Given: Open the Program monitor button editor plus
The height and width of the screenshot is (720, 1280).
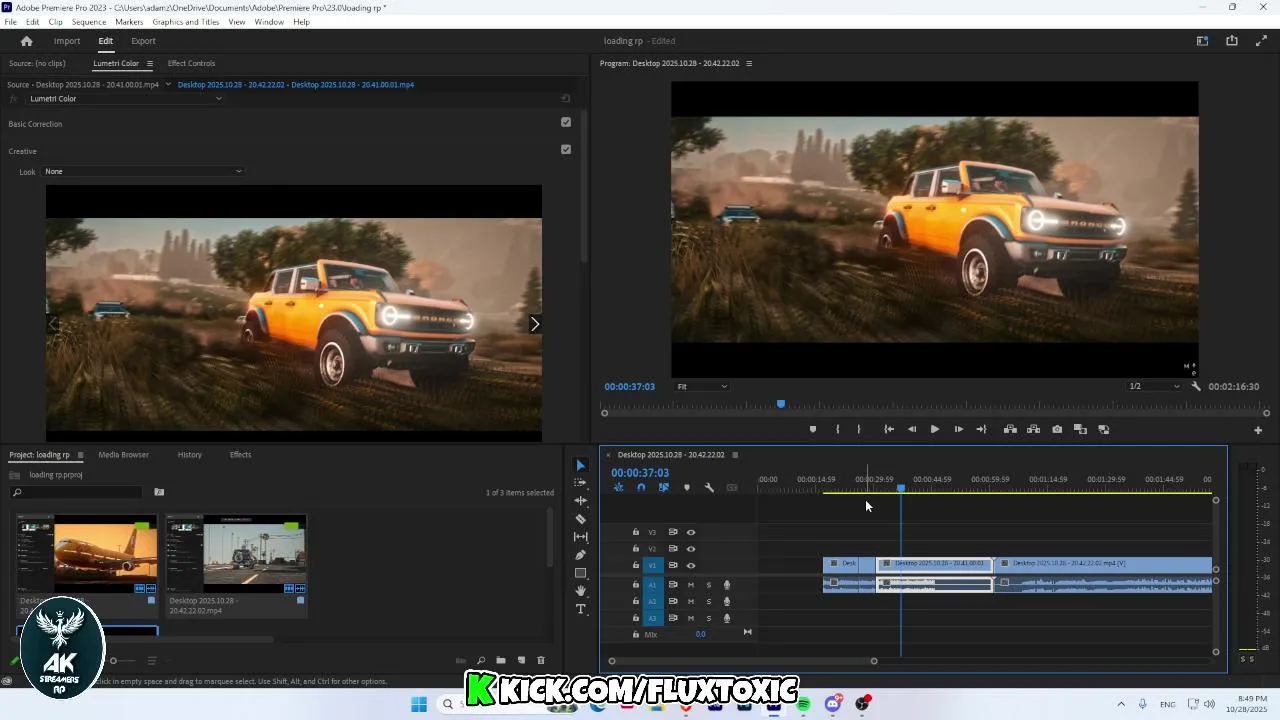Looking at the screenshot, I should (1258, 430).
